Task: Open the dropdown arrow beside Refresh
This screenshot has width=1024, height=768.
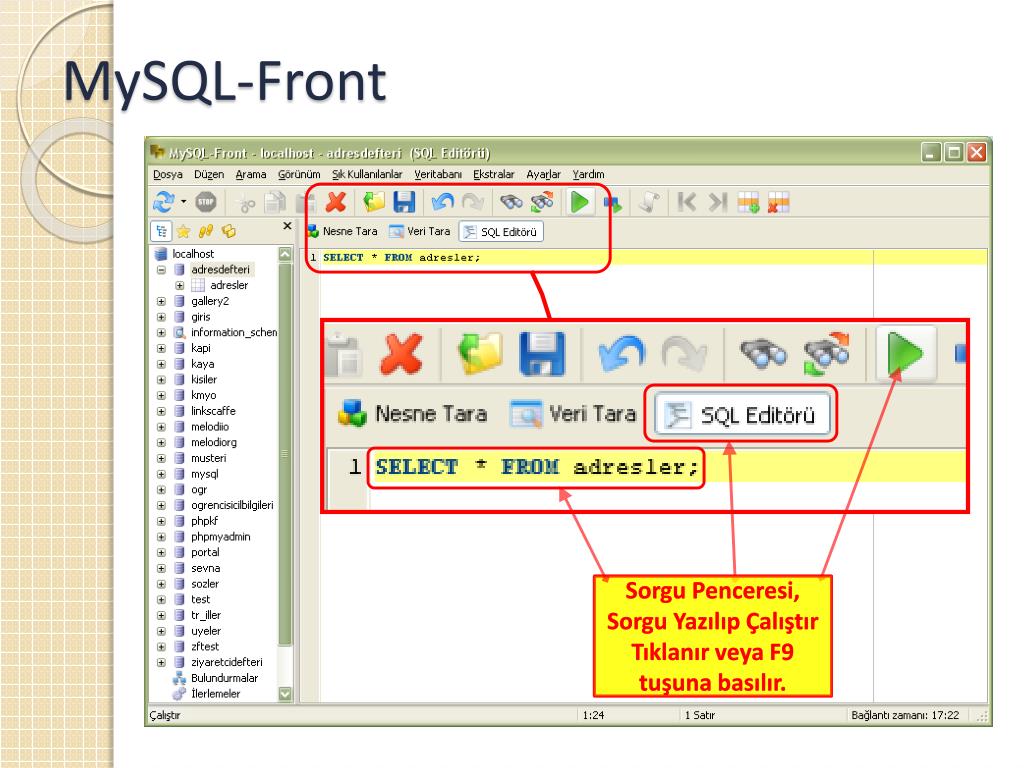Action: coord(184,202)
